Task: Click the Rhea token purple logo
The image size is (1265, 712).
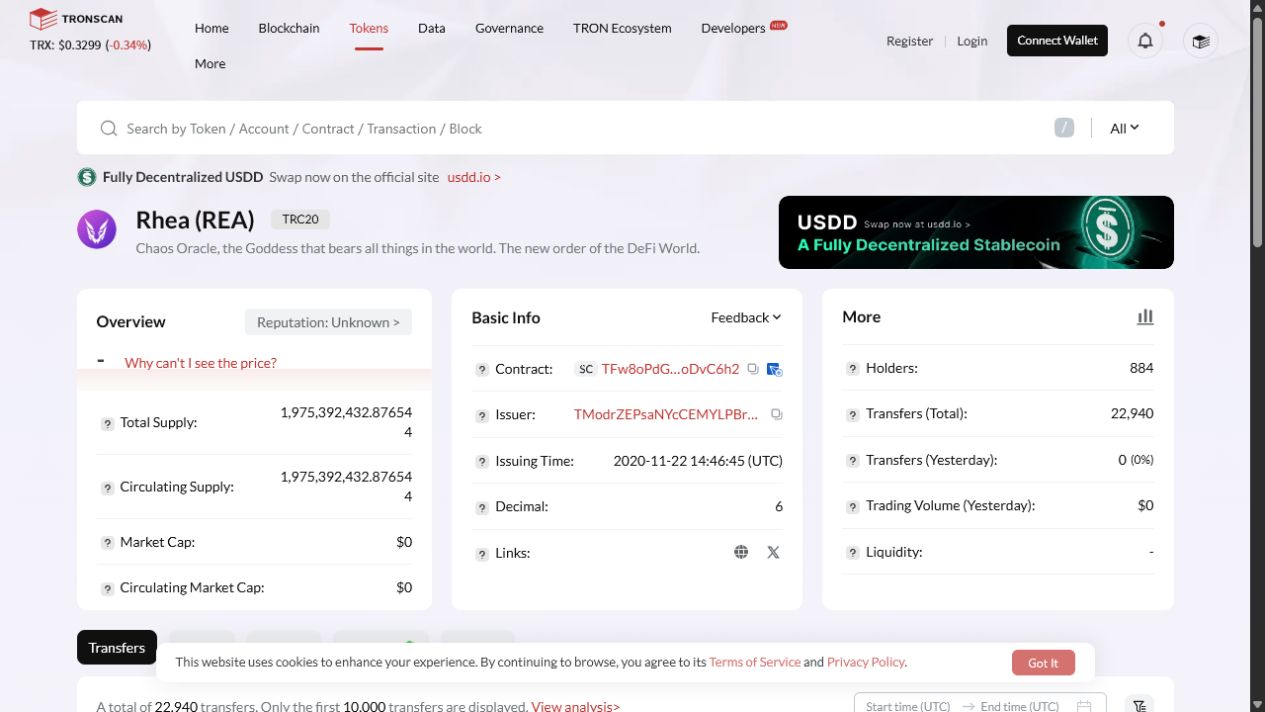Action: click(97, 229)
